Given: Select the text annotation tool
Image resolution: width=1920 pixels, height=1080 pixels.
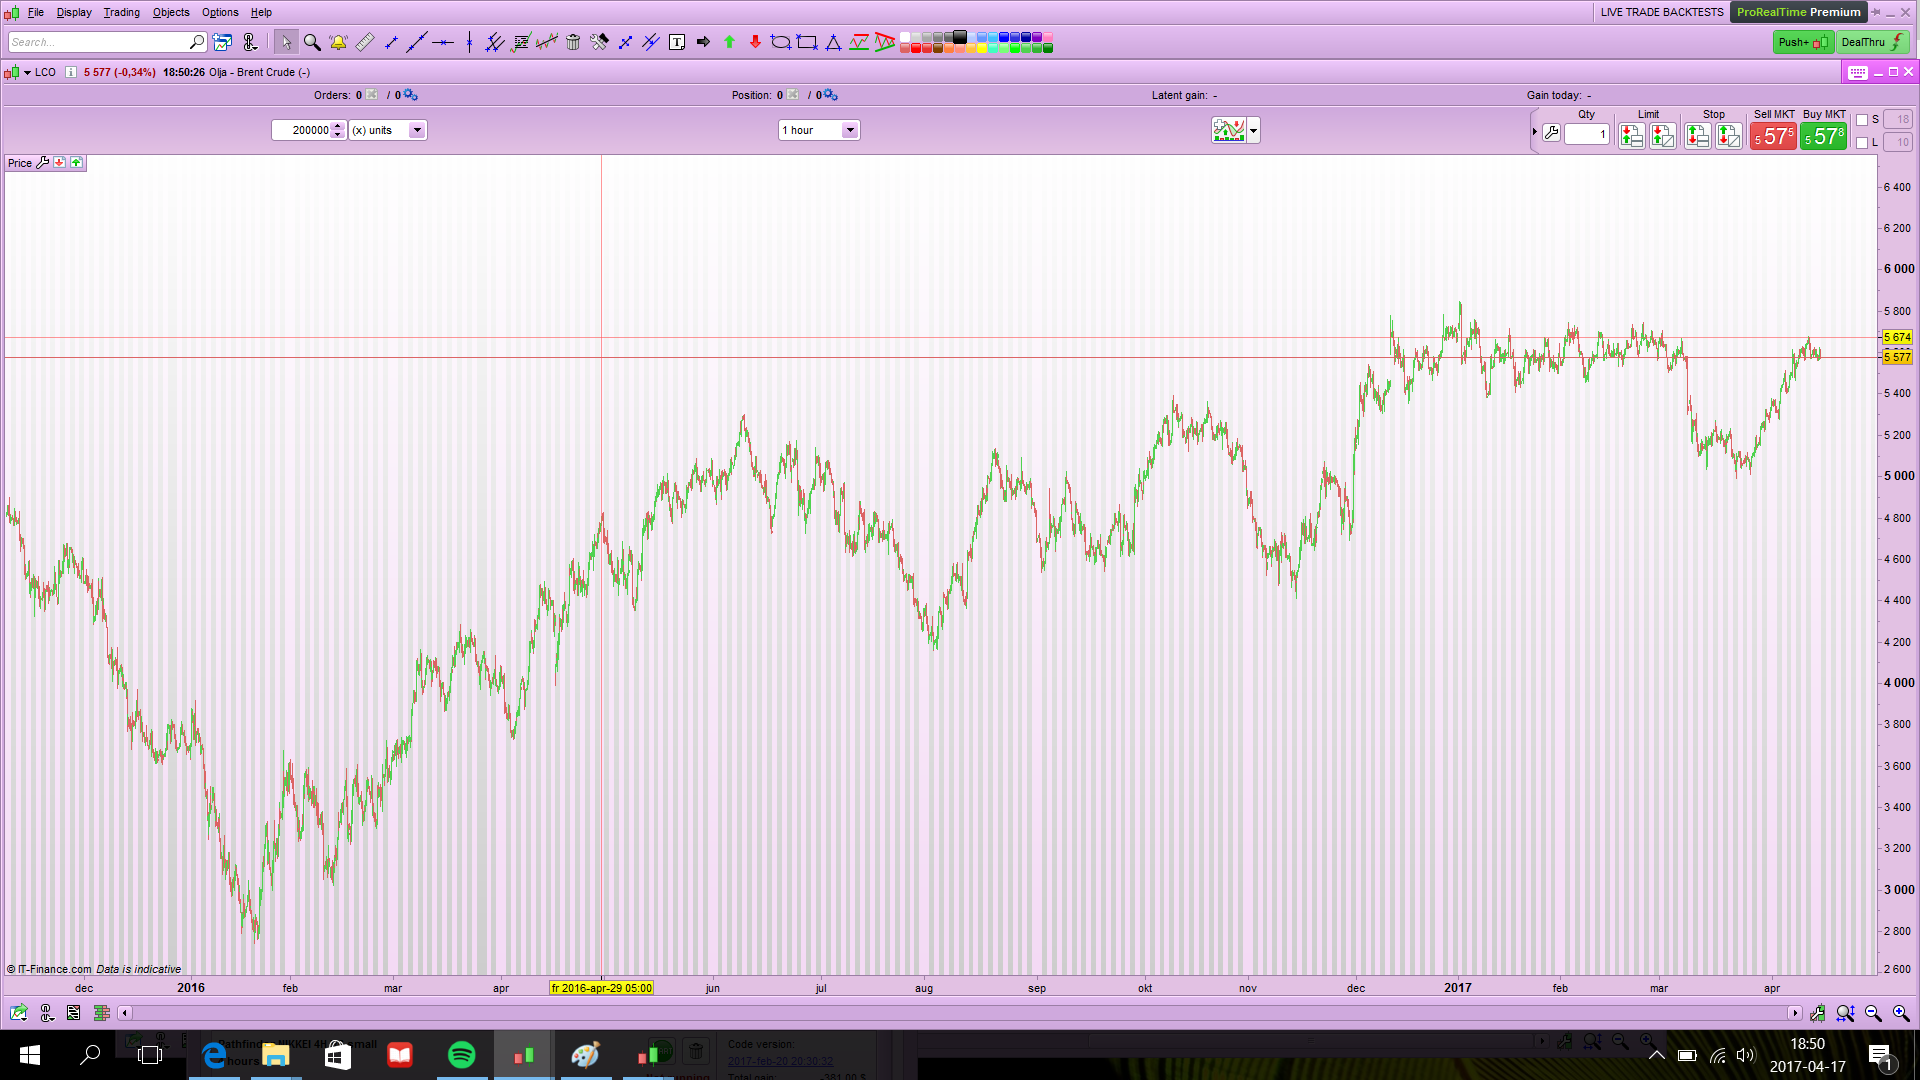Looking at the screenshot, I should (x=677, y=42).
